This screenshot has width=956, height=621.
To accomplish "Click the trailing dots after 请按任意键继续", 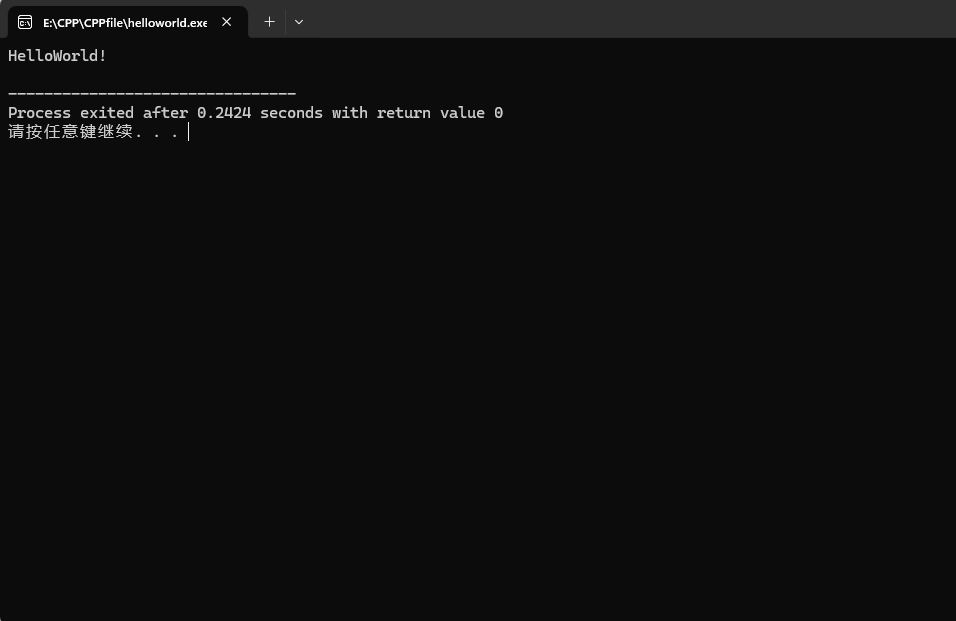I will (158, 133).
